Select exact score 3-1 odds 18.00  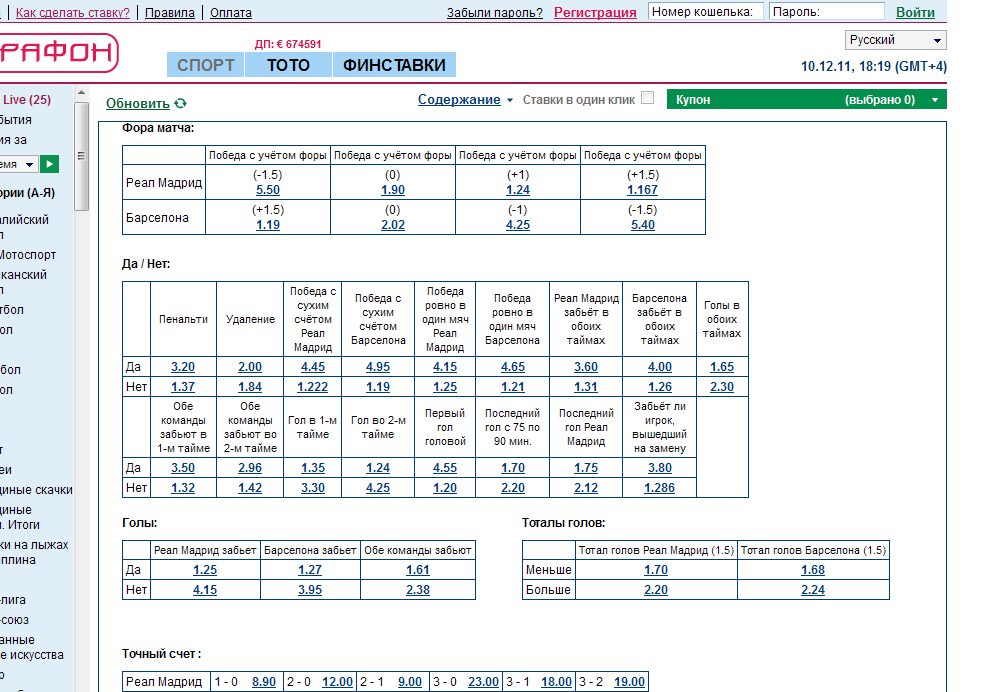[556, 682]
